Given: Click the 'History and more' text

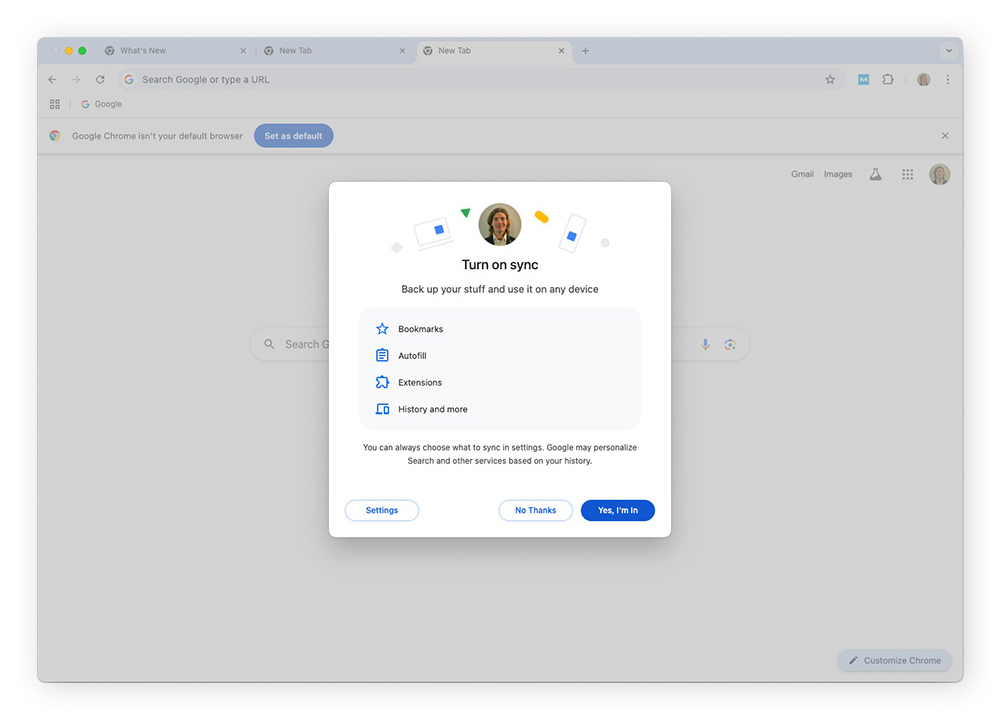Looking at the screenshot, I should click(x=432, y=410).
